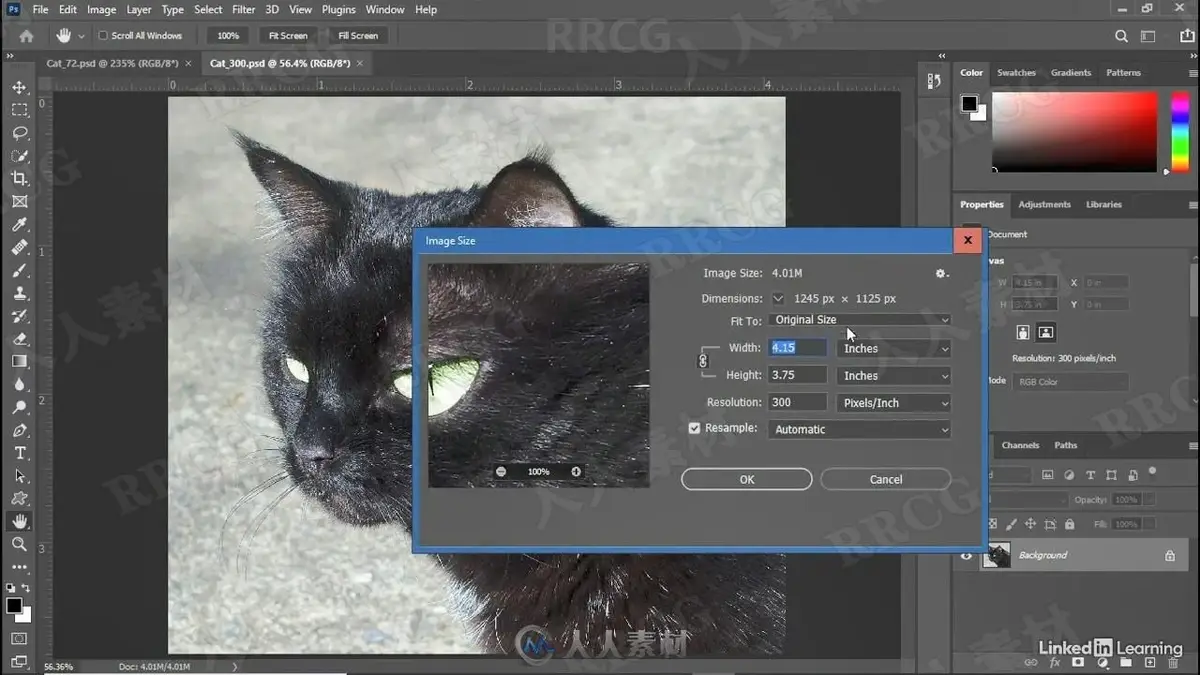The height and width of the screenshot is (675, 1200).
Task: Select the Gradient tool
Action: point(19,361)
